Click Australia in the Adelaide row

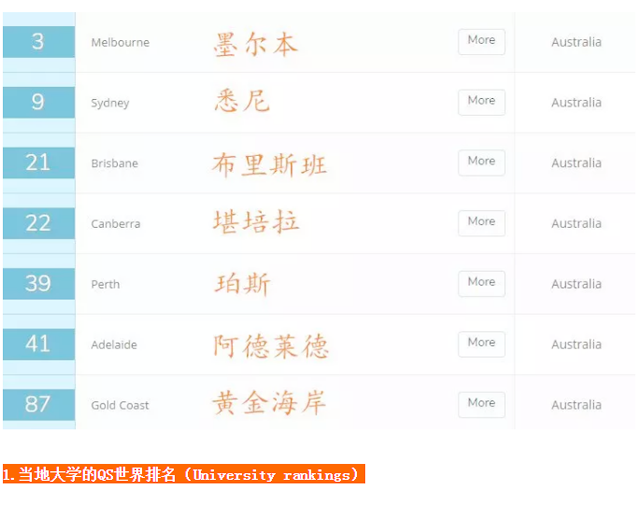pyautogui.click(x=576, y=345)
